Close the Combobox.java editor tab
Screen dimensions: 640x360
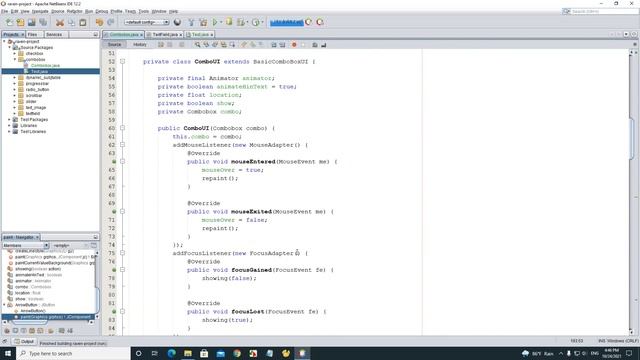click(x=141, y=35)
